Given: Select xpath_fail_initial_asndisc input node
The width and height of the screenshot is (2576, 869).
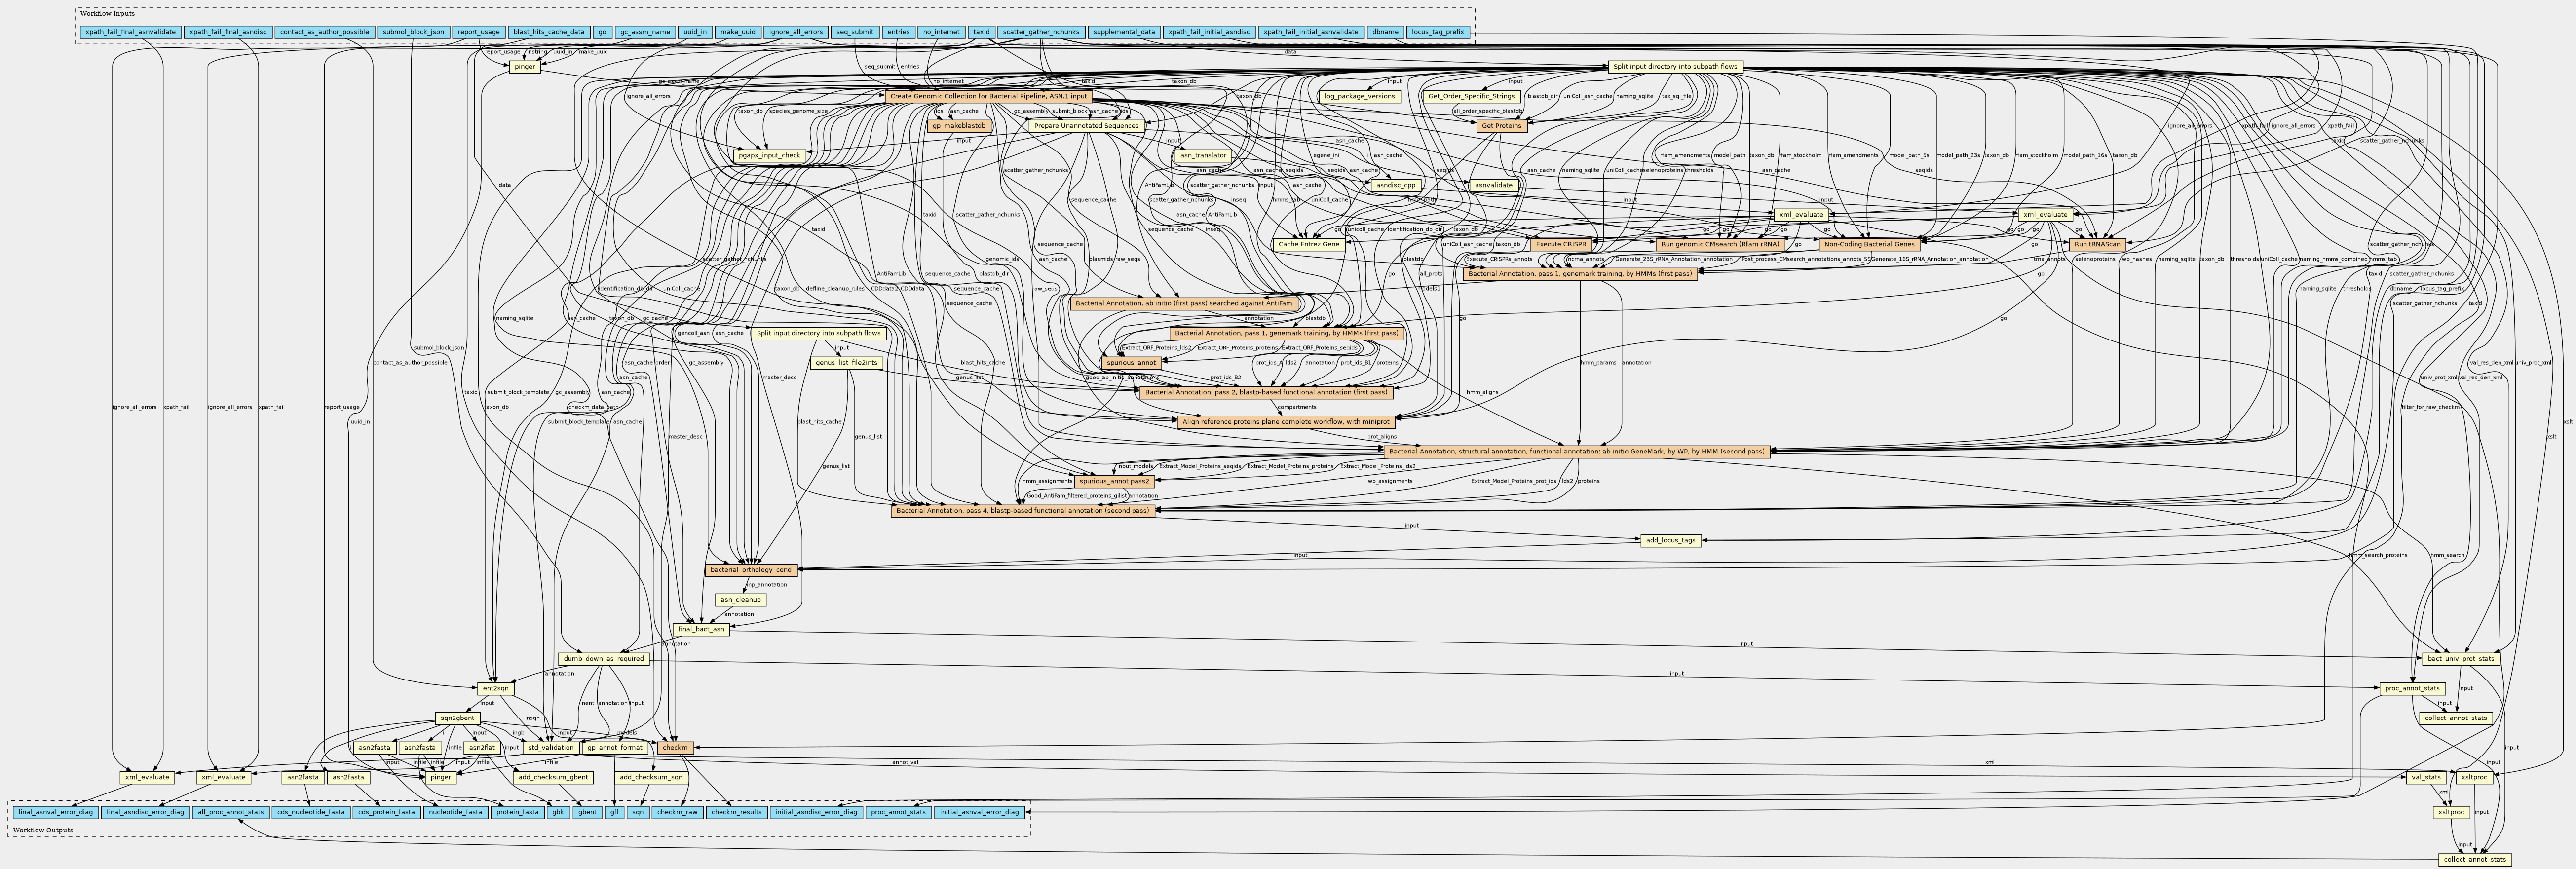Looking at the screenshot, I should (x=1208, y=32).
